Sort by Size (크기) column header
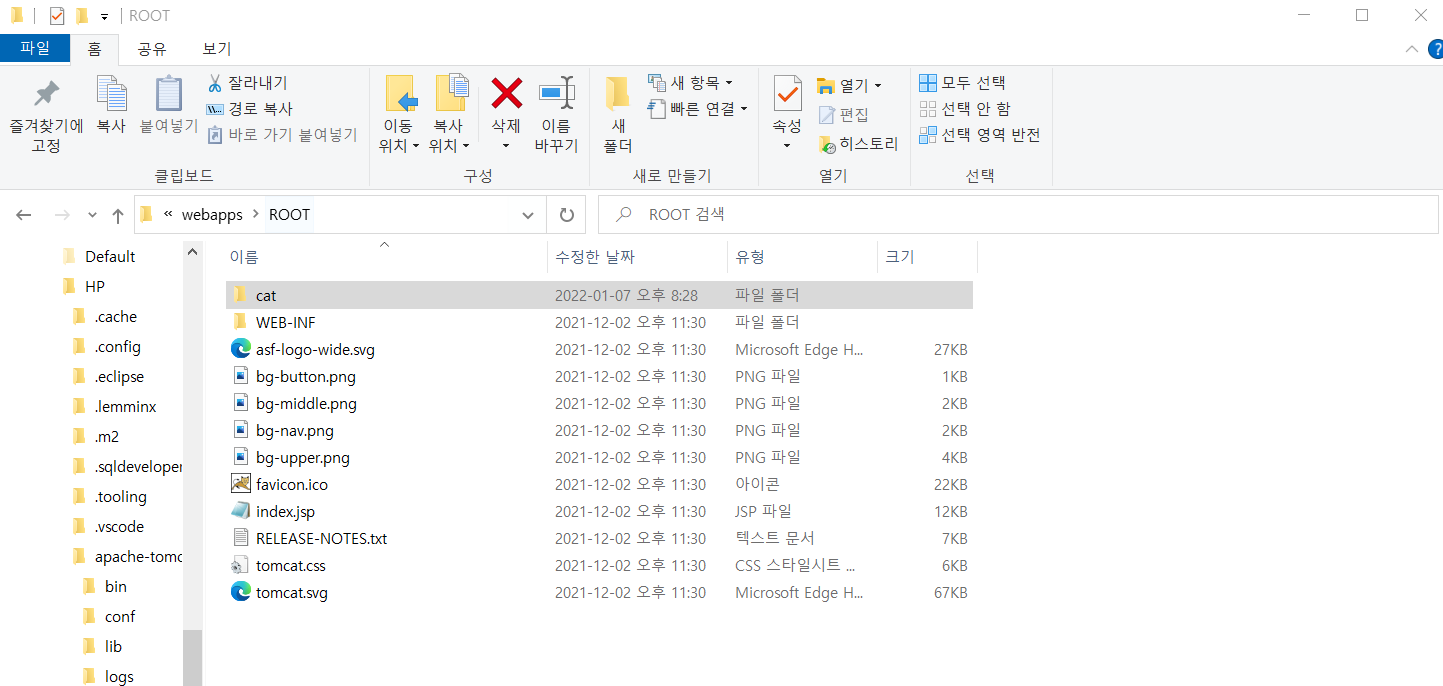The image size is (1443, 686). pos(927,257)
